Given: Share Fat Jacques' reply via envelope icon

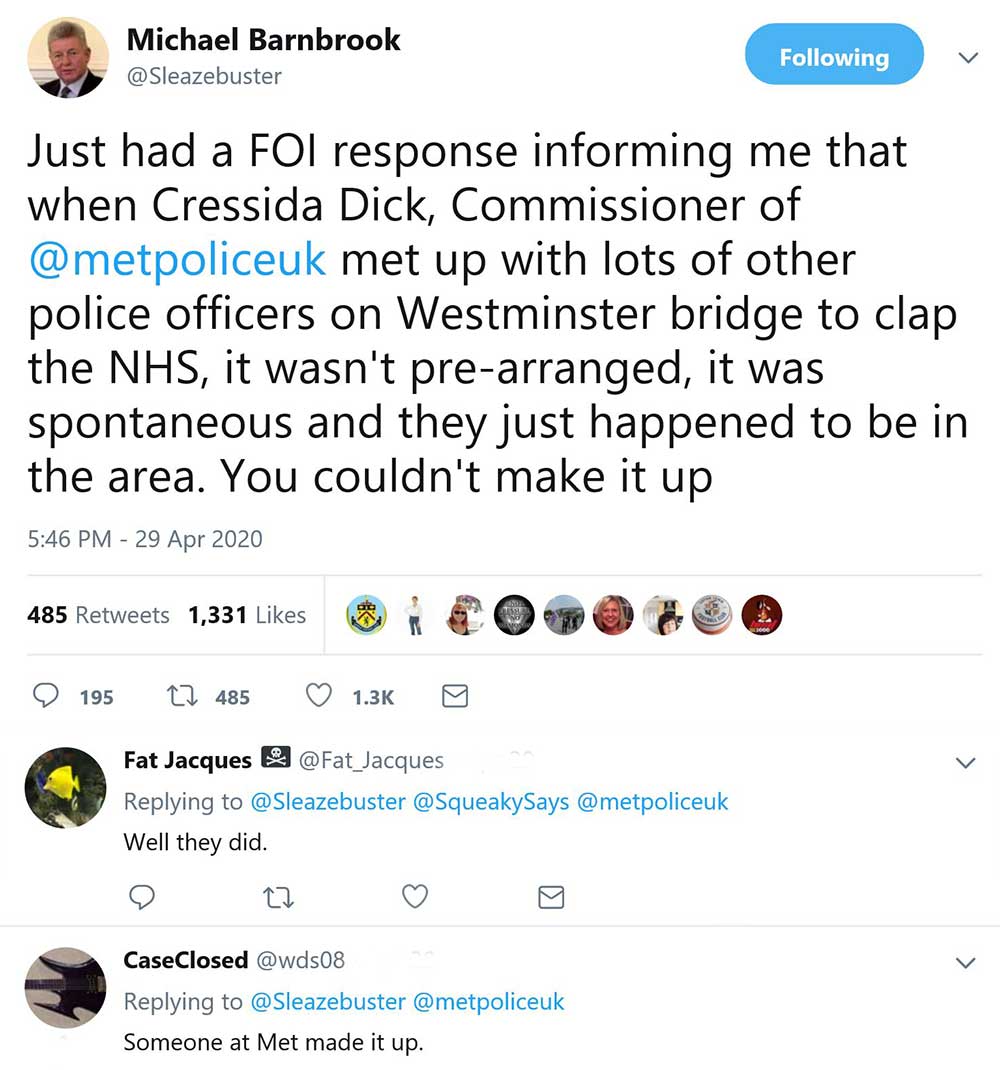Looking at the screenshot, I should tap(551, 897).
